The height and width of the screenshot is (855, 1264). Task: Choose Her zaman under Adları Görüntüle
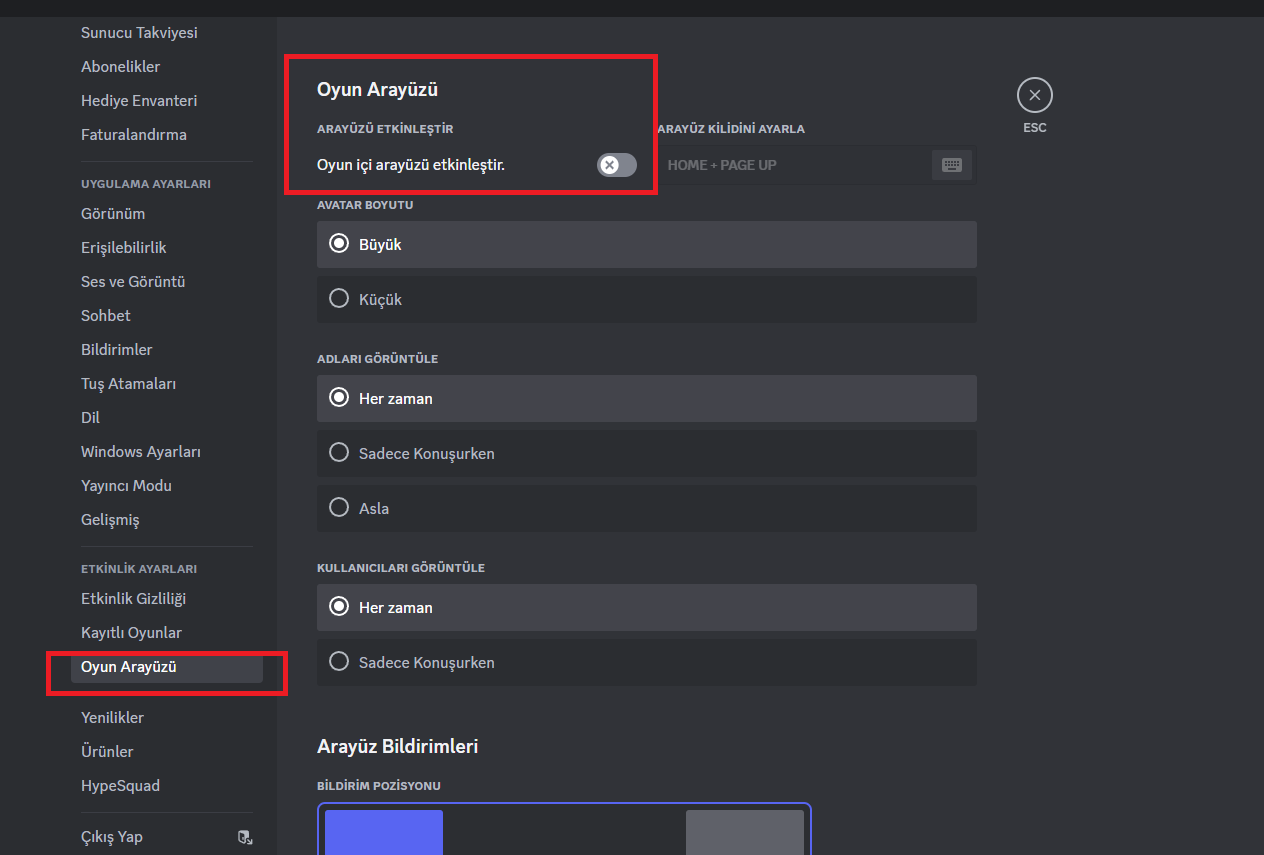click(x=647, y=398)
